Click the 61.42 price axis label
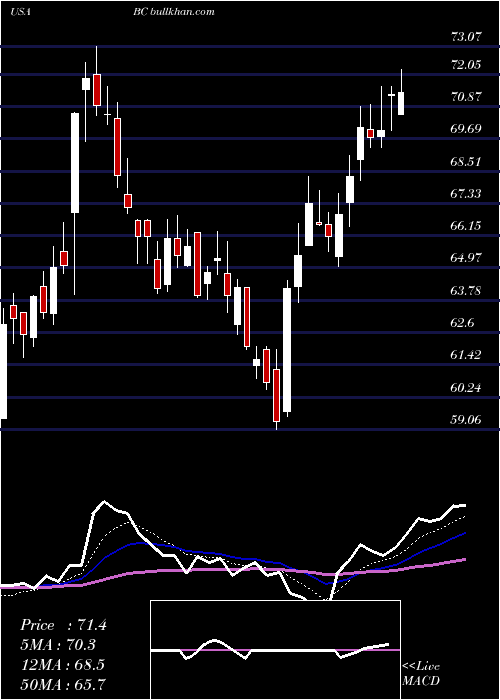Screen dimensions: 500x700 click(x=467, y=355)
